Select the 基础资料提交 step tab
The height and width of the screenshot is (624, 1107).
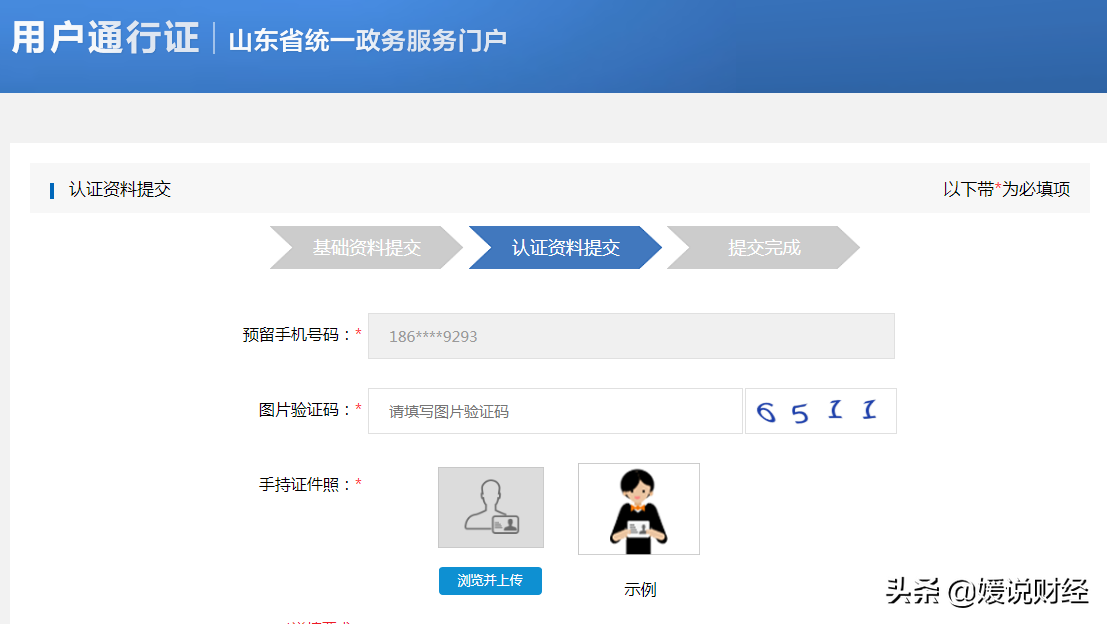(x=366, y=248)
